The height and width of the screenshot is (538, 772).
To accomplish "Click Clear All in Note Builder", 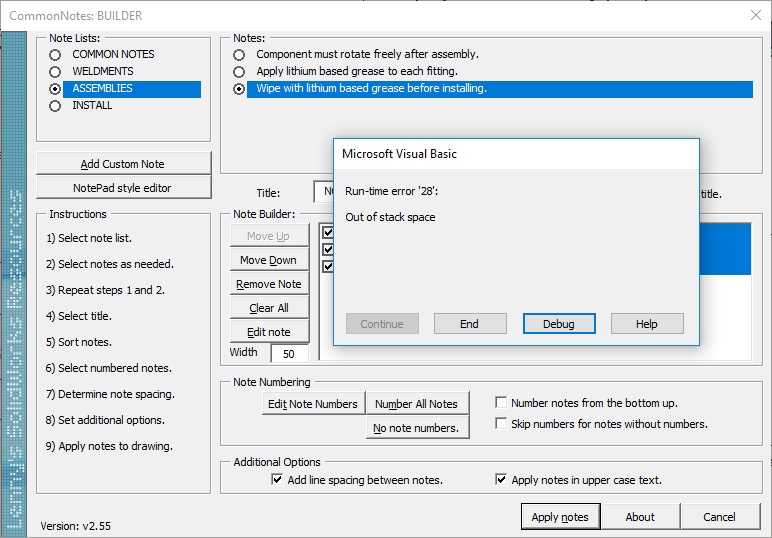I will (x=269, y=308).
